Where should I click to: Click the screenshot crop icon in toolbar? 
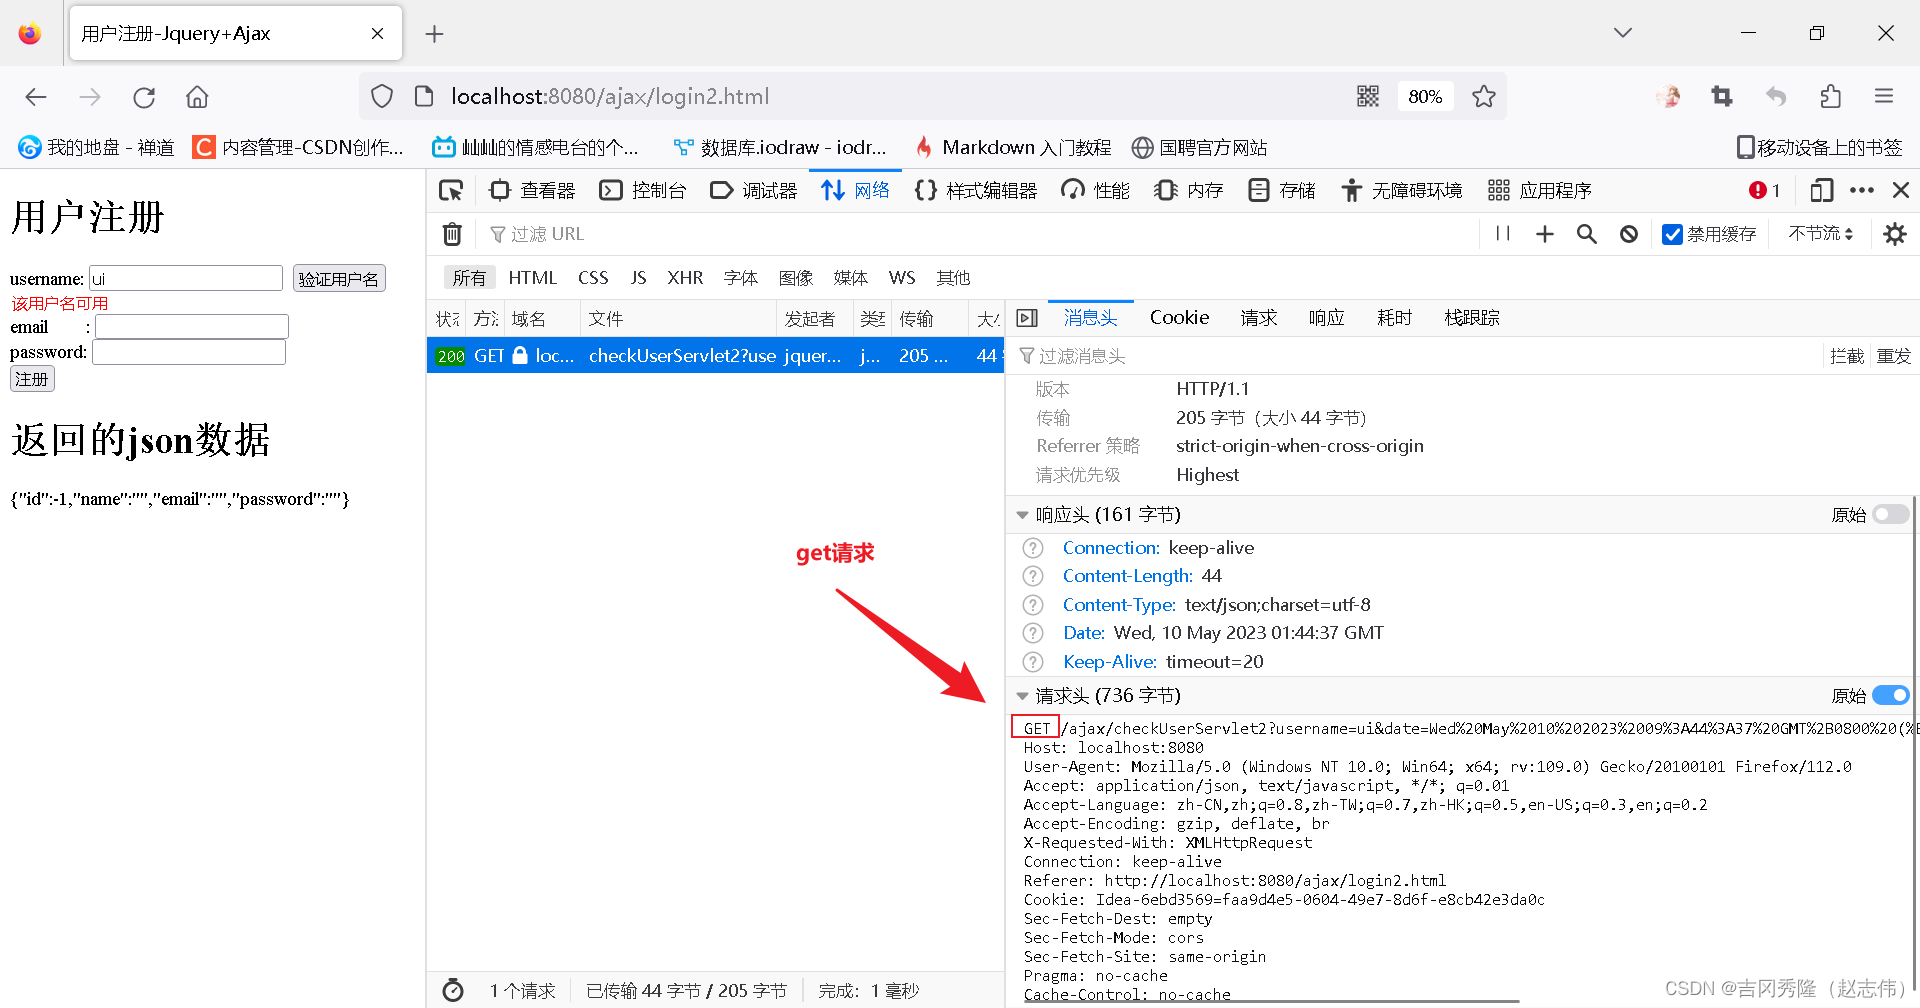1722,96
